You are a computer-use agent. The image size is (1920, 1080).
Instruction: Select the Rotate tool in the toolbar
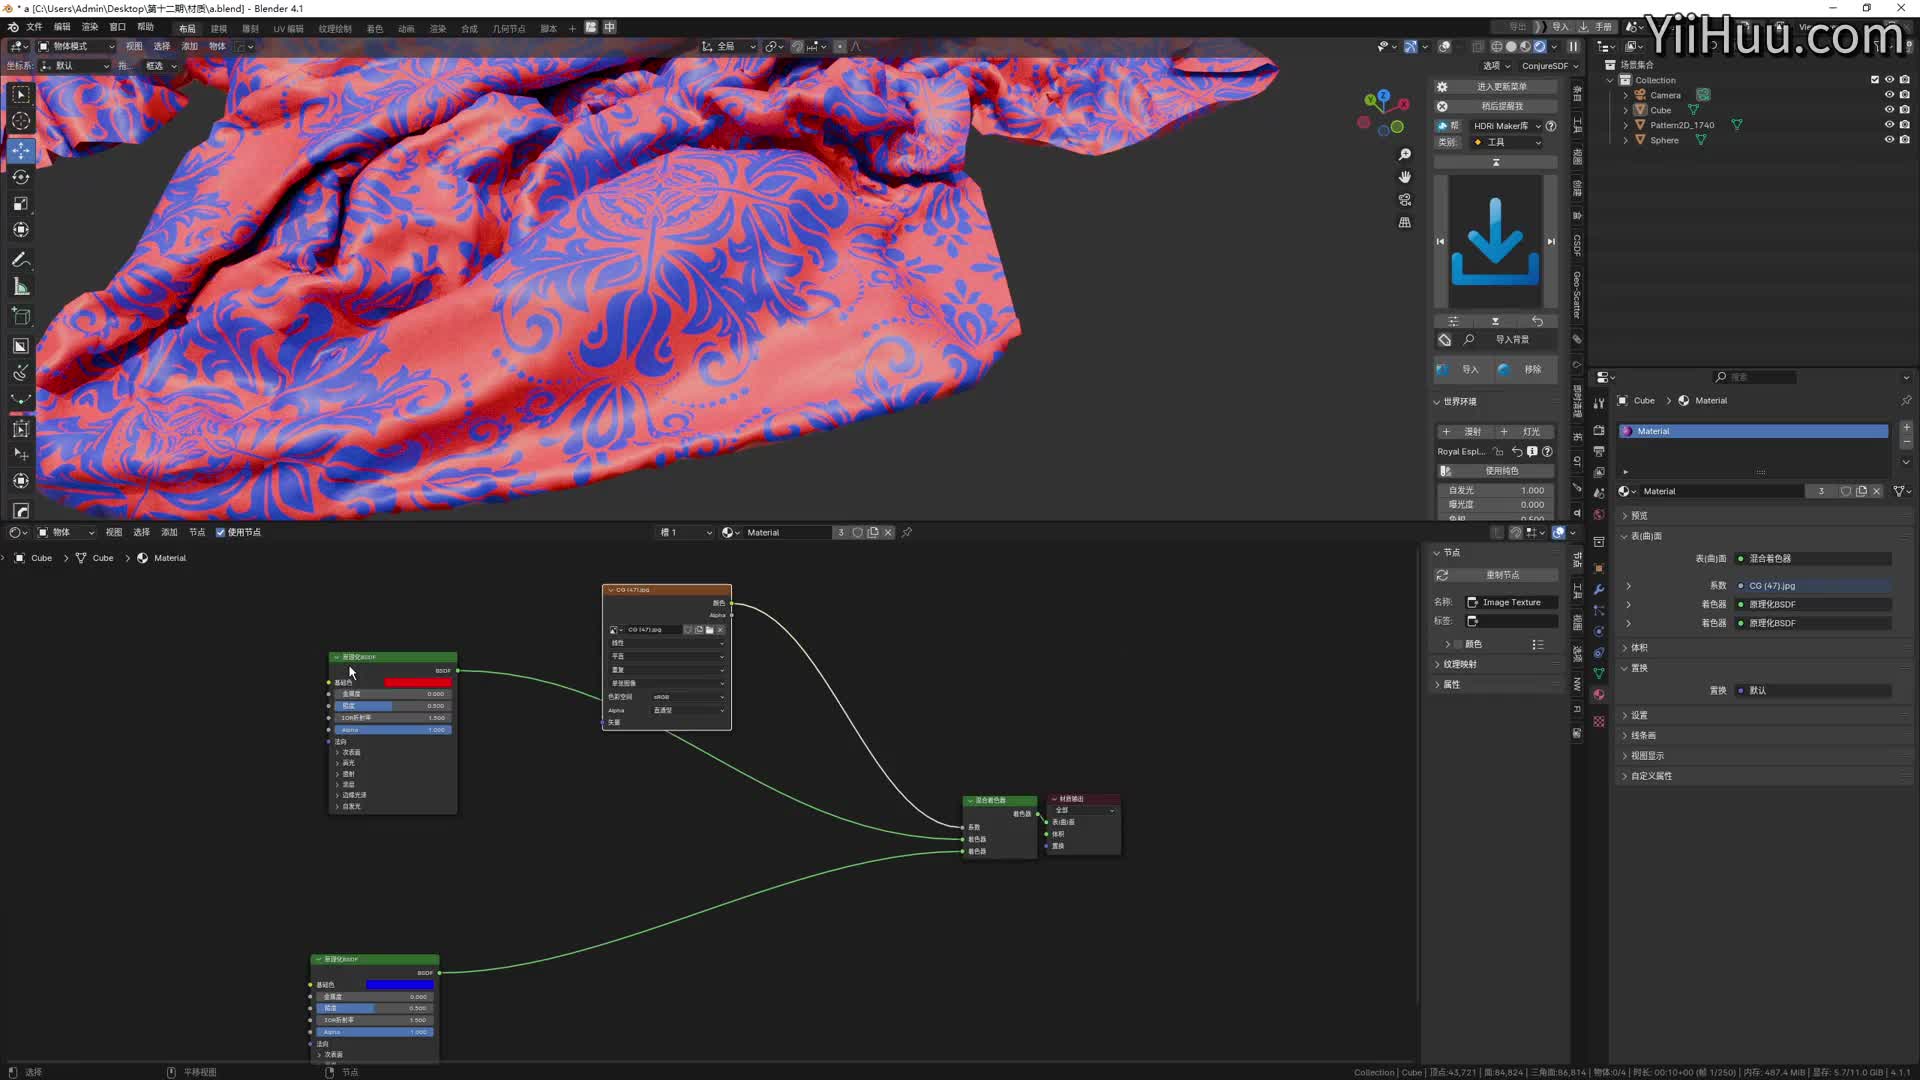click(21, 177)
